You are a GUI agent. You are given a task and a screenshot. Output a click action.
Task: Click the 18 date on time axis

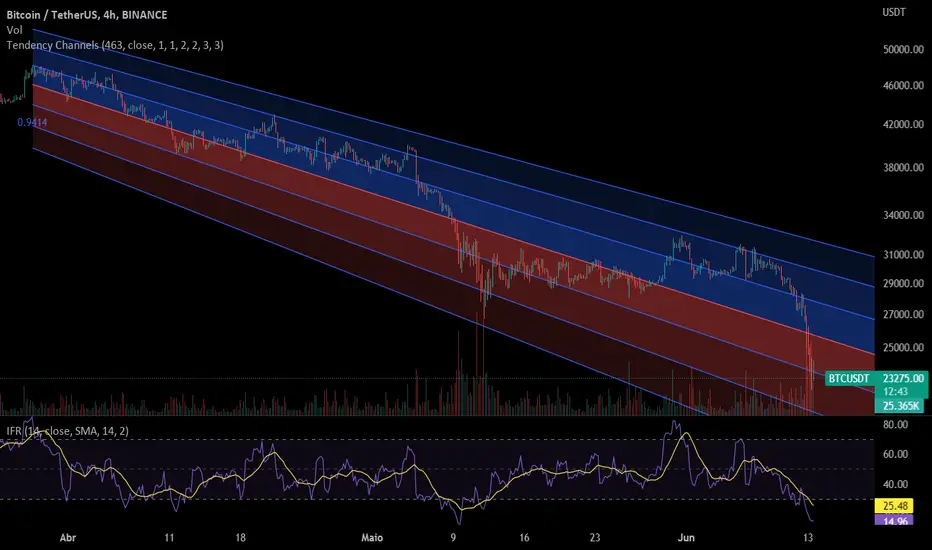tap(240, 538)
